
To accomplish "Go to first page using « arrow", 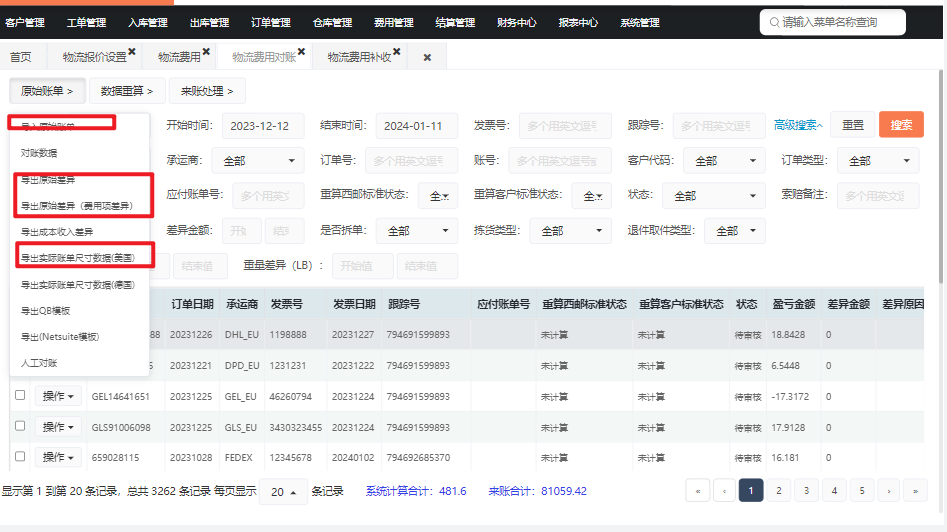I will (698, 490).
